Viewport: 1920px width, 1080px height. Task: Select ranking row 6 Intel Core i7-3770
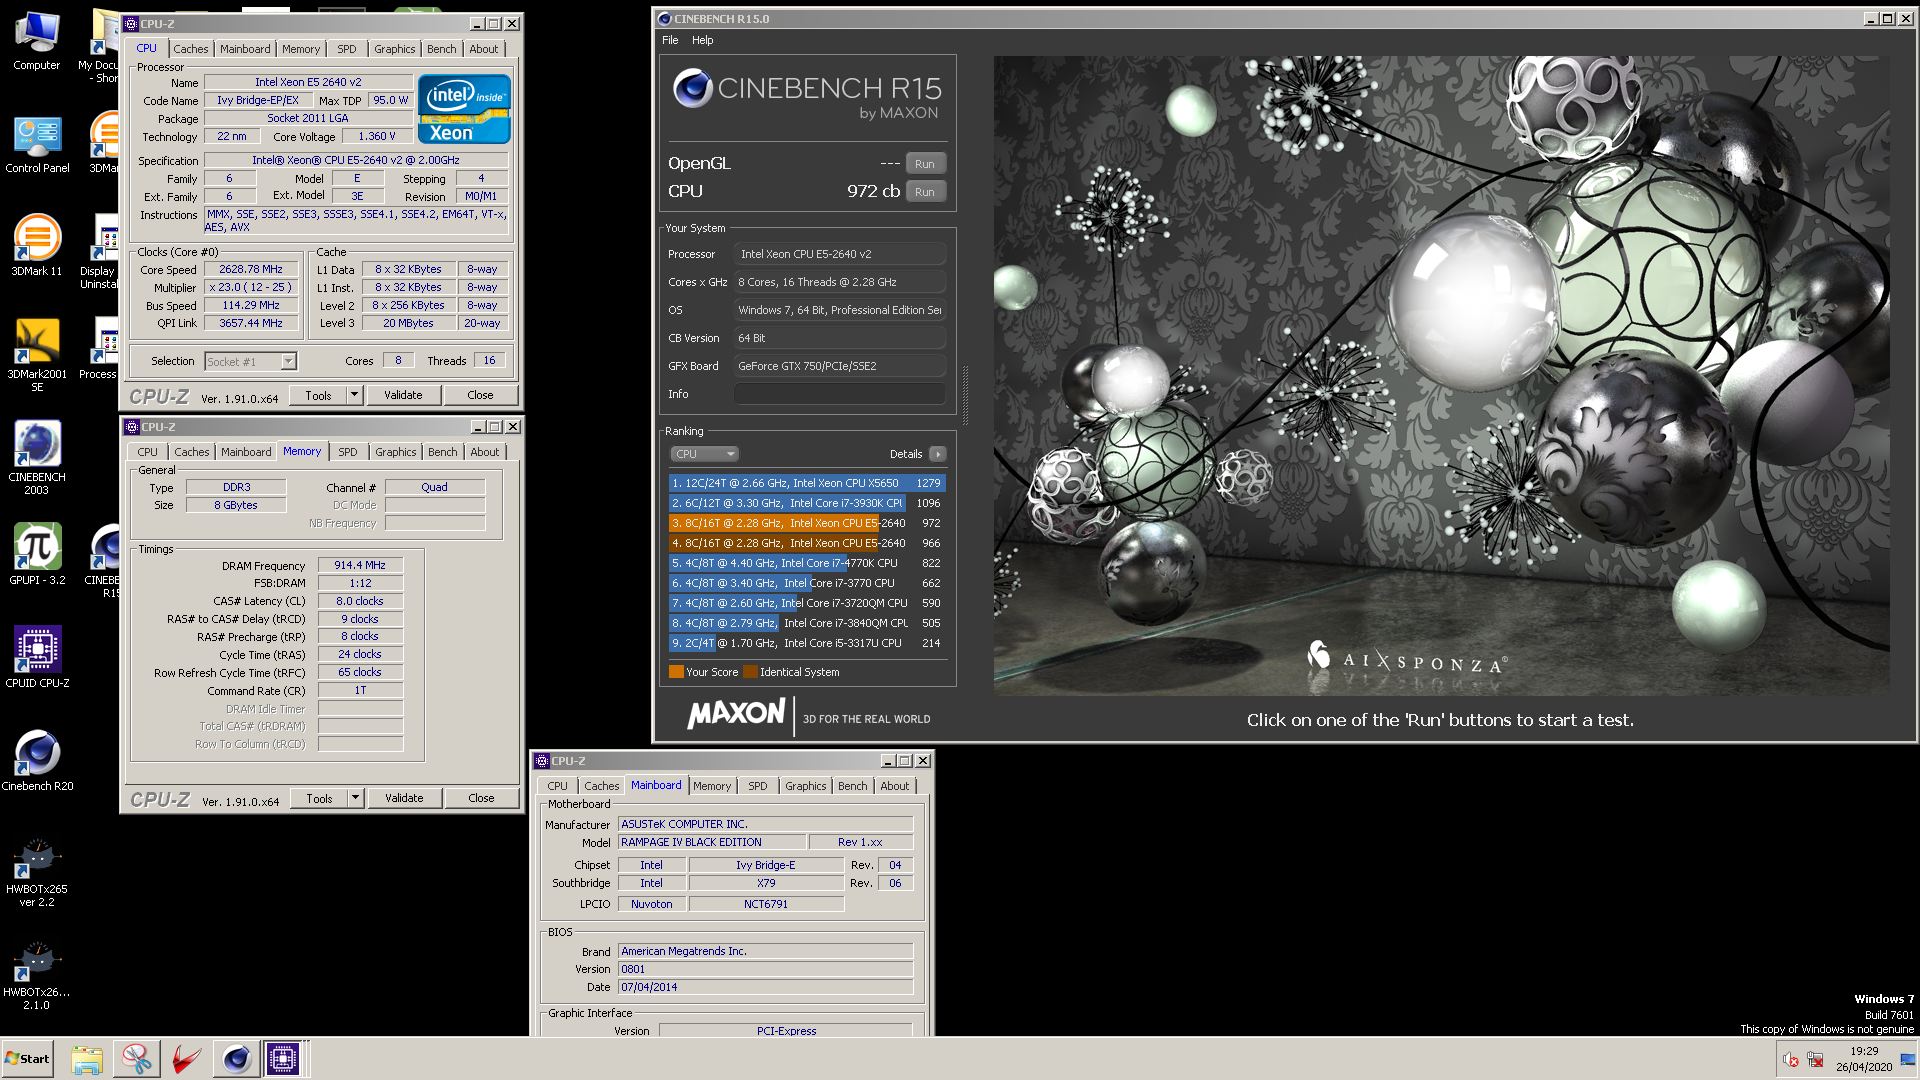[806, 583]
